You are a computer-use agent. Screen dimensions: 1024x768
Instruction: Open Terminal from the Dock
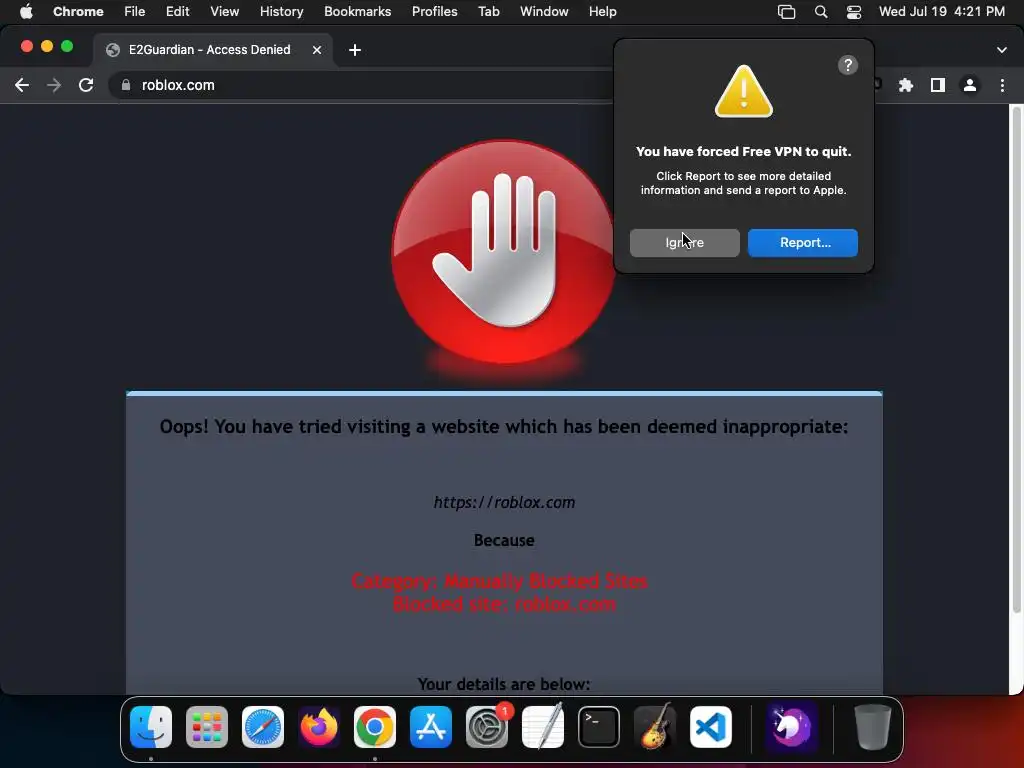(x=599, y=727)
